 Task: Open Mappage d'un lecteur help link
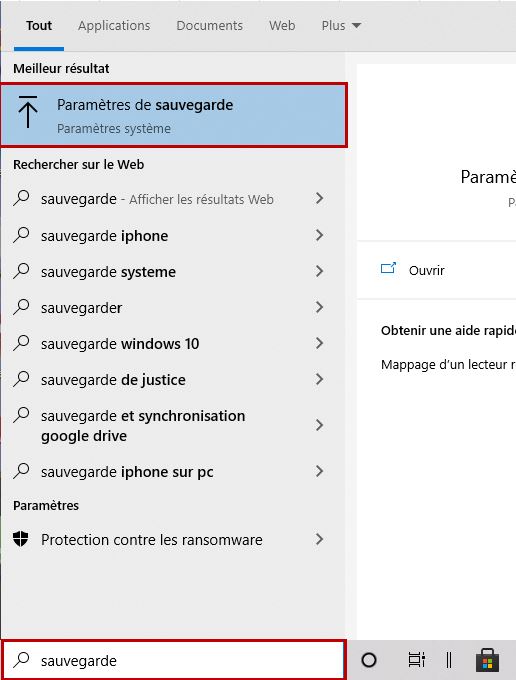(448, 365)
